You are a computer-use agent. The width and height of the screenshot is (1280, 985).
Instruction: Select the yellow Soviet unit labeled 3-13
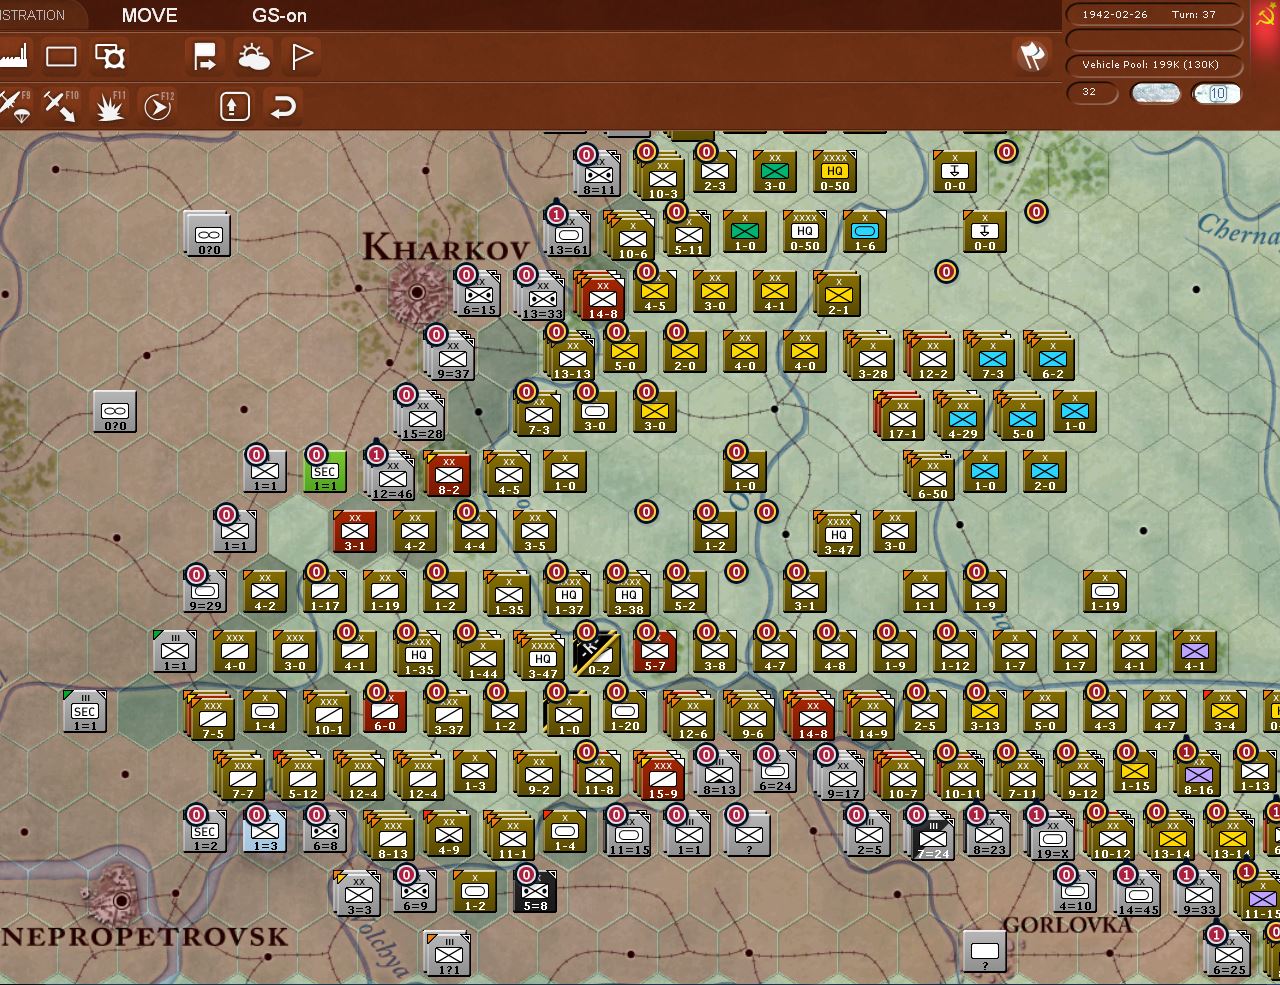click(x=985, y=712)
